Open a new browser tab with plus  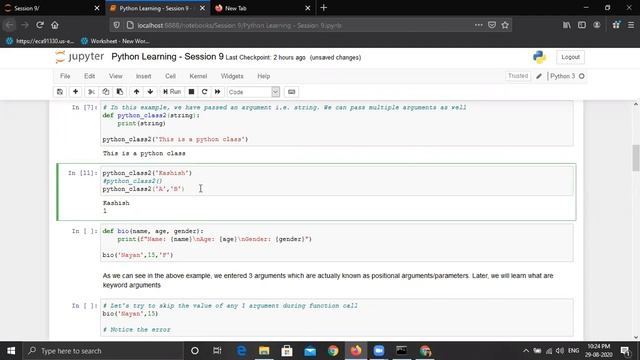click(x=324, y=8)
